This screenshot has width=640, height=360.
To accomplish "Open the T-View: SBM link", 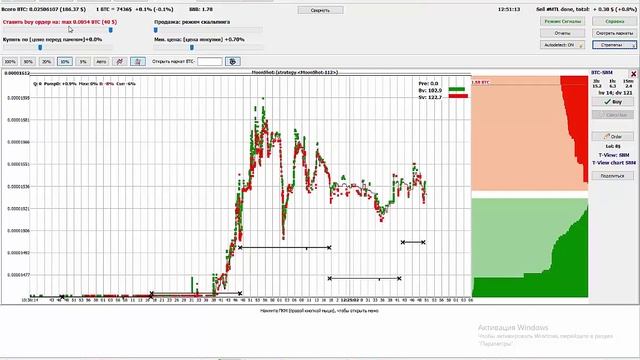I will point(613,155).
